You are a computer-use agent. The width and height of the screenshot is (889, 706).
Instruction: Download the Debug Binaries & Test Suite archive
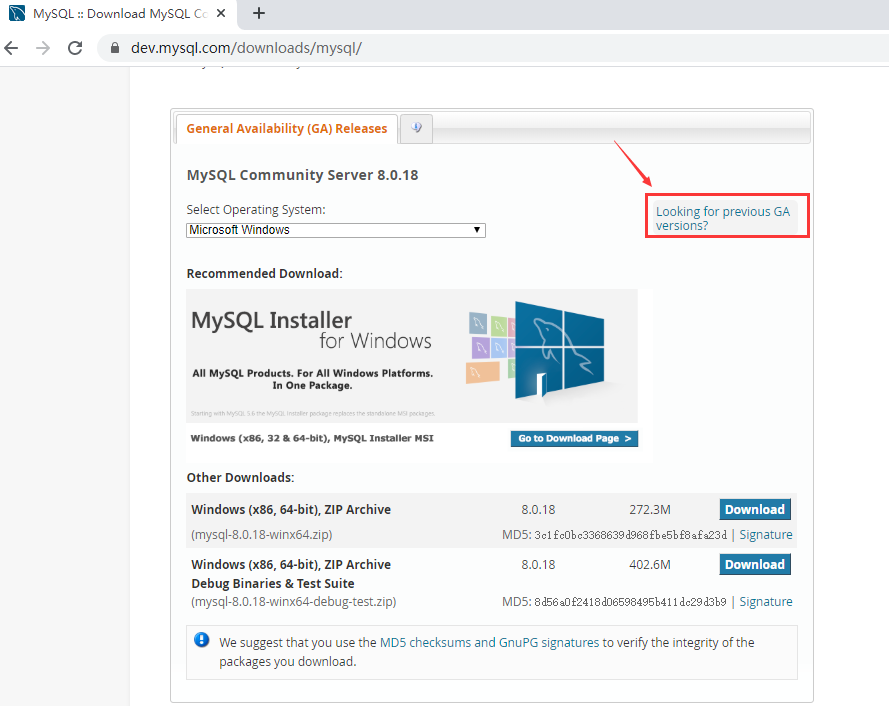coord(755,564)
